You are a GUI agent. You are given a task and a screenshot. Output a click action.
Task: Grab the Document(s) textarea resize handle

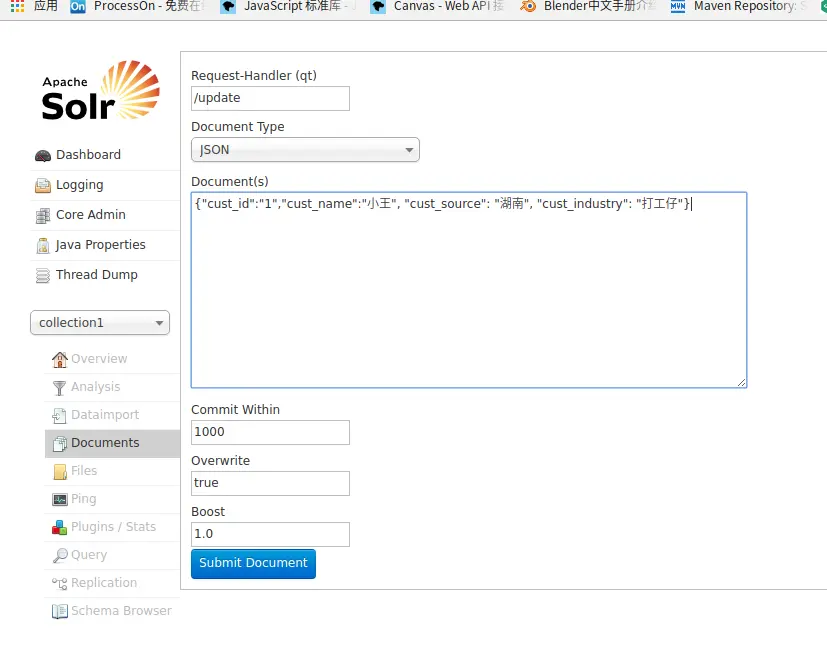(742, 383)
